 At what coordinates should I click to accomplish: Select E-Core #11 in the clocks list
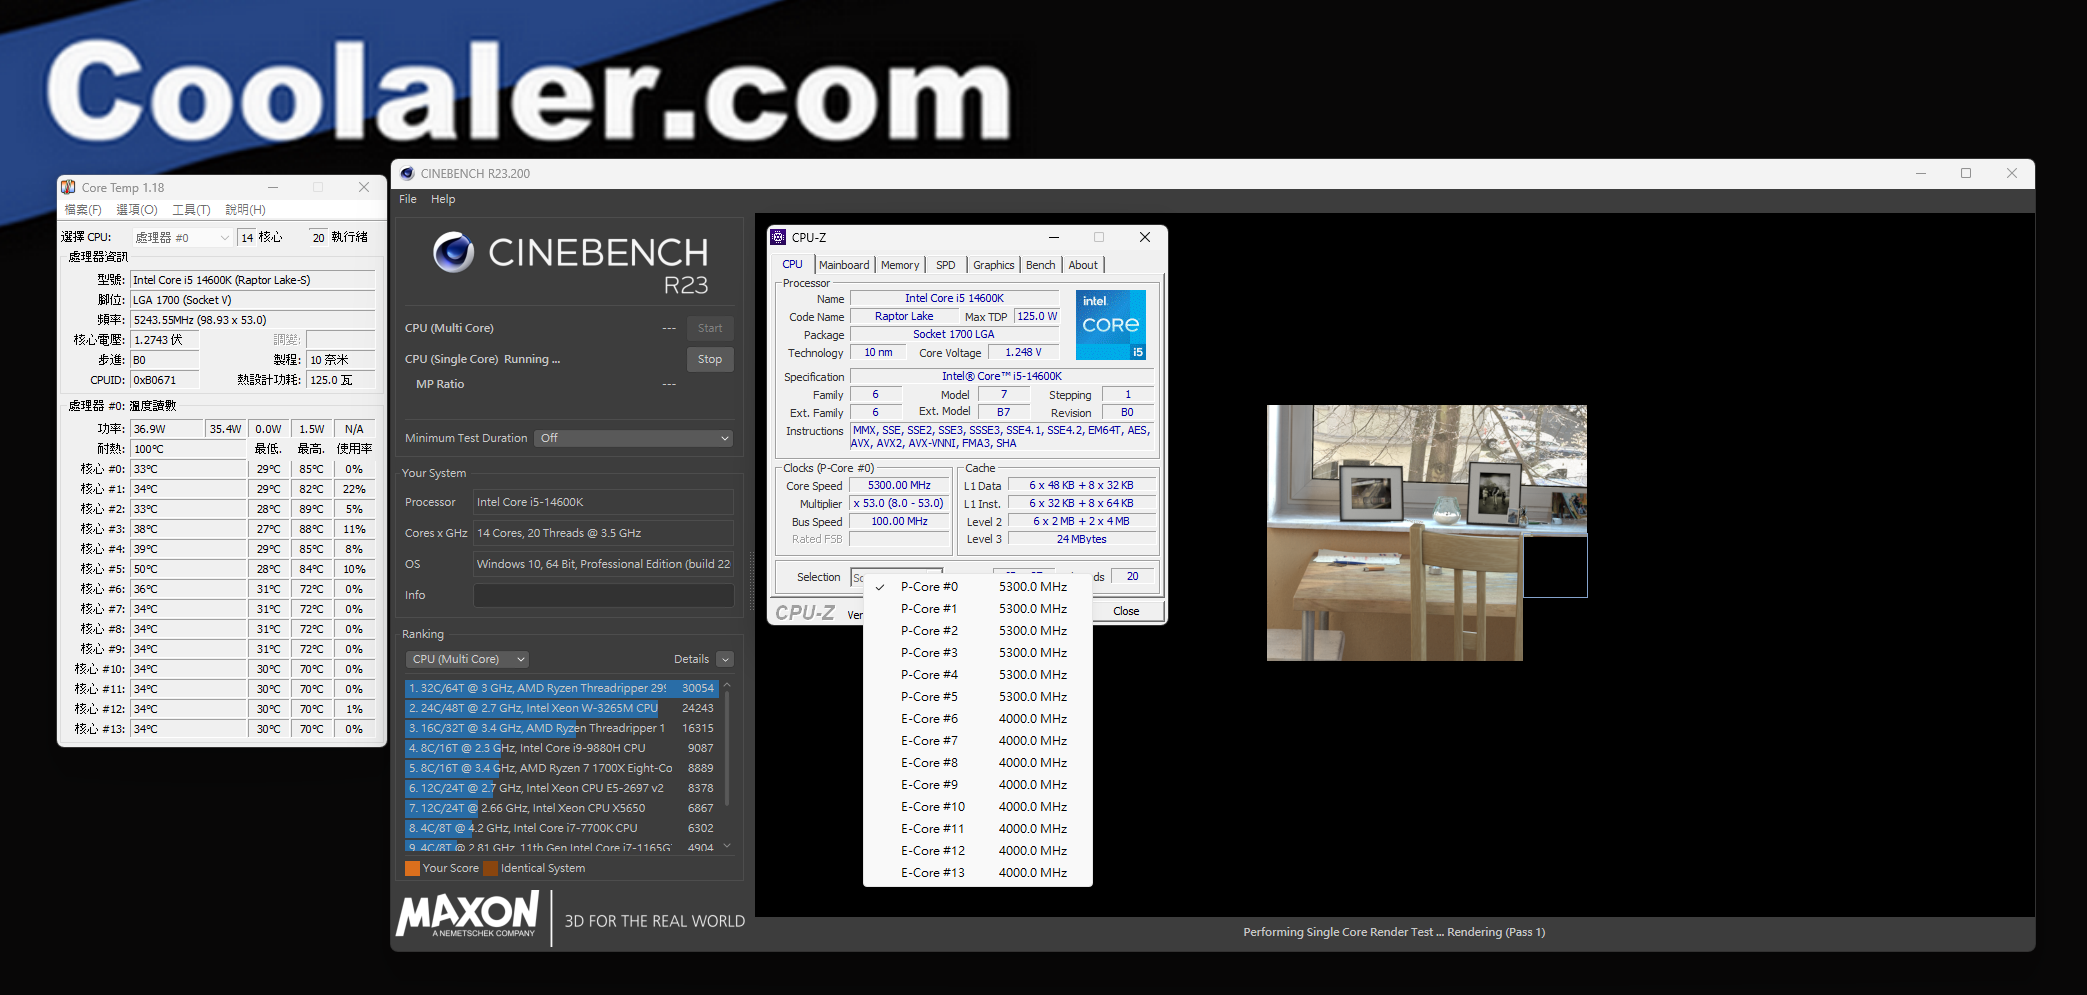(978, 829)
